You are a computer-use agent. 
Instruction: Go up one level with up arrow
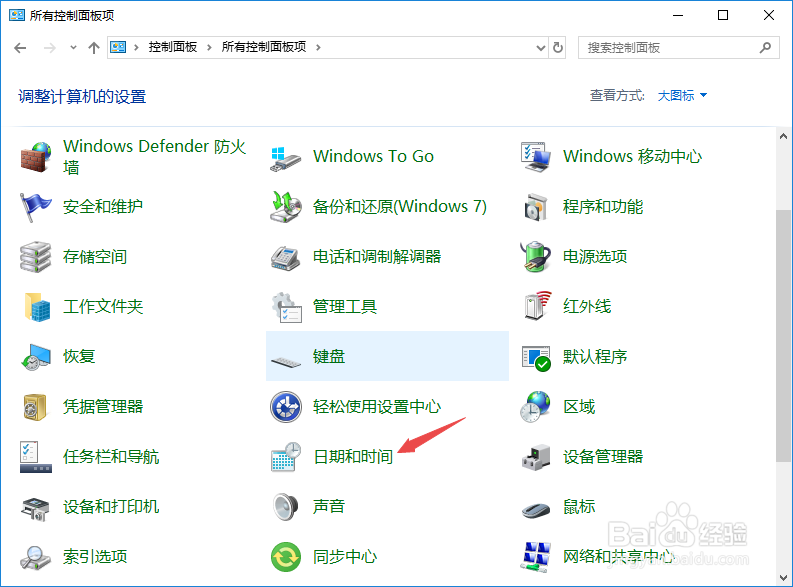click(x=94, y=48)
